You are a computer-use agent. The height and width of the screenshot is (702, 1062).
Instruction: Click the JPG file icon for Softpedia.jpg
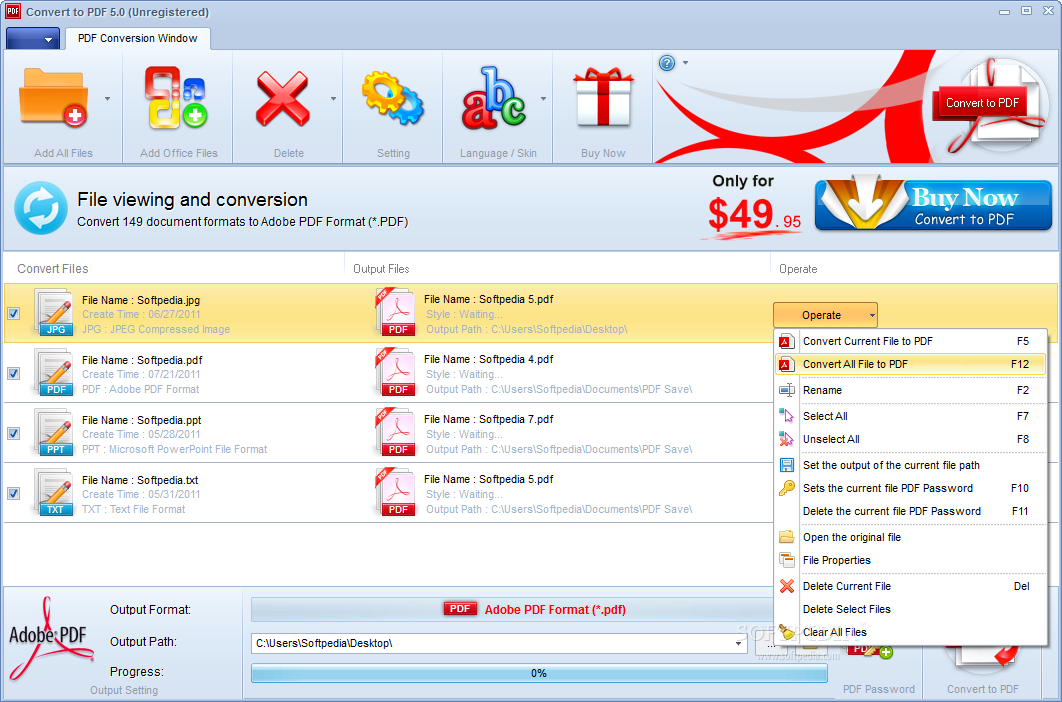pyautogui.click(x=54, y=312)
